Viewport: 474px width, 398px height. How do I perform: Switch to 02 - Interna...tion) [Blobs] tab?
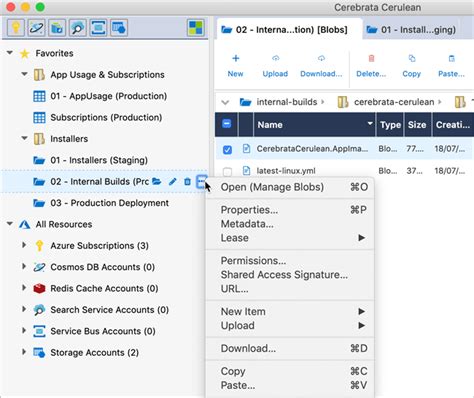coord(289,30)
